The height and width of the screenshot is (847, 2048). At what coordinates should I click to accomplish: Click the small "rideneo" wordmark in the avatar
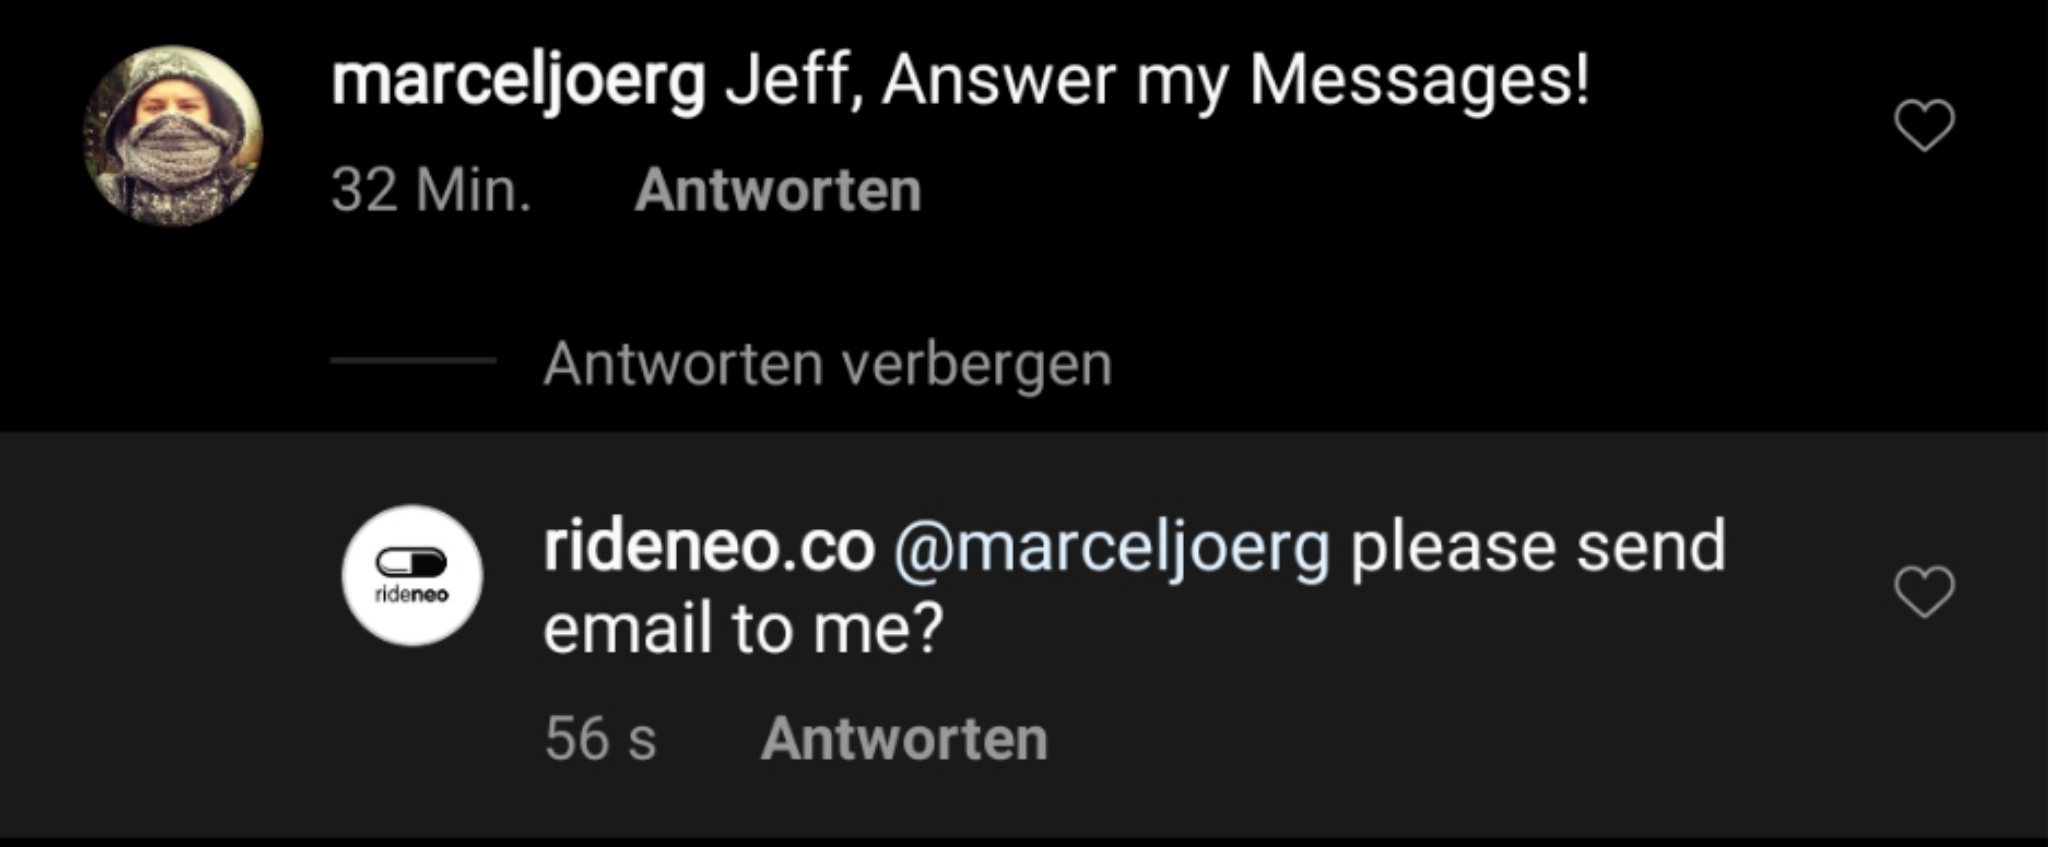[411, 595]
